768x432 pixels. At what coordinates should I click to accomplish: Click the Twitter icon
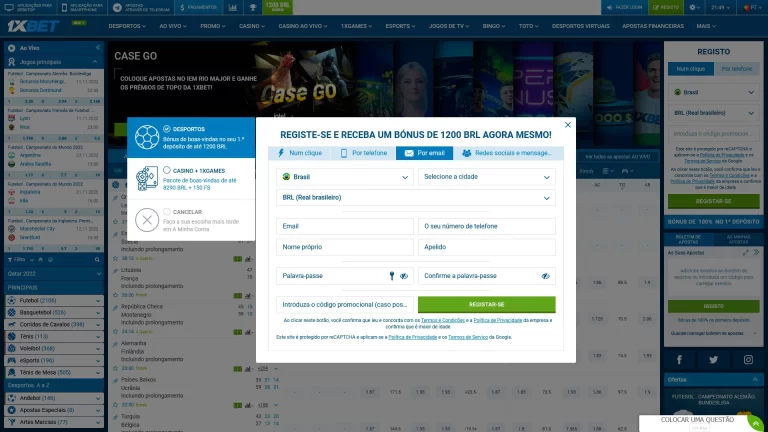pyautogui.click(x=714, y=360)
